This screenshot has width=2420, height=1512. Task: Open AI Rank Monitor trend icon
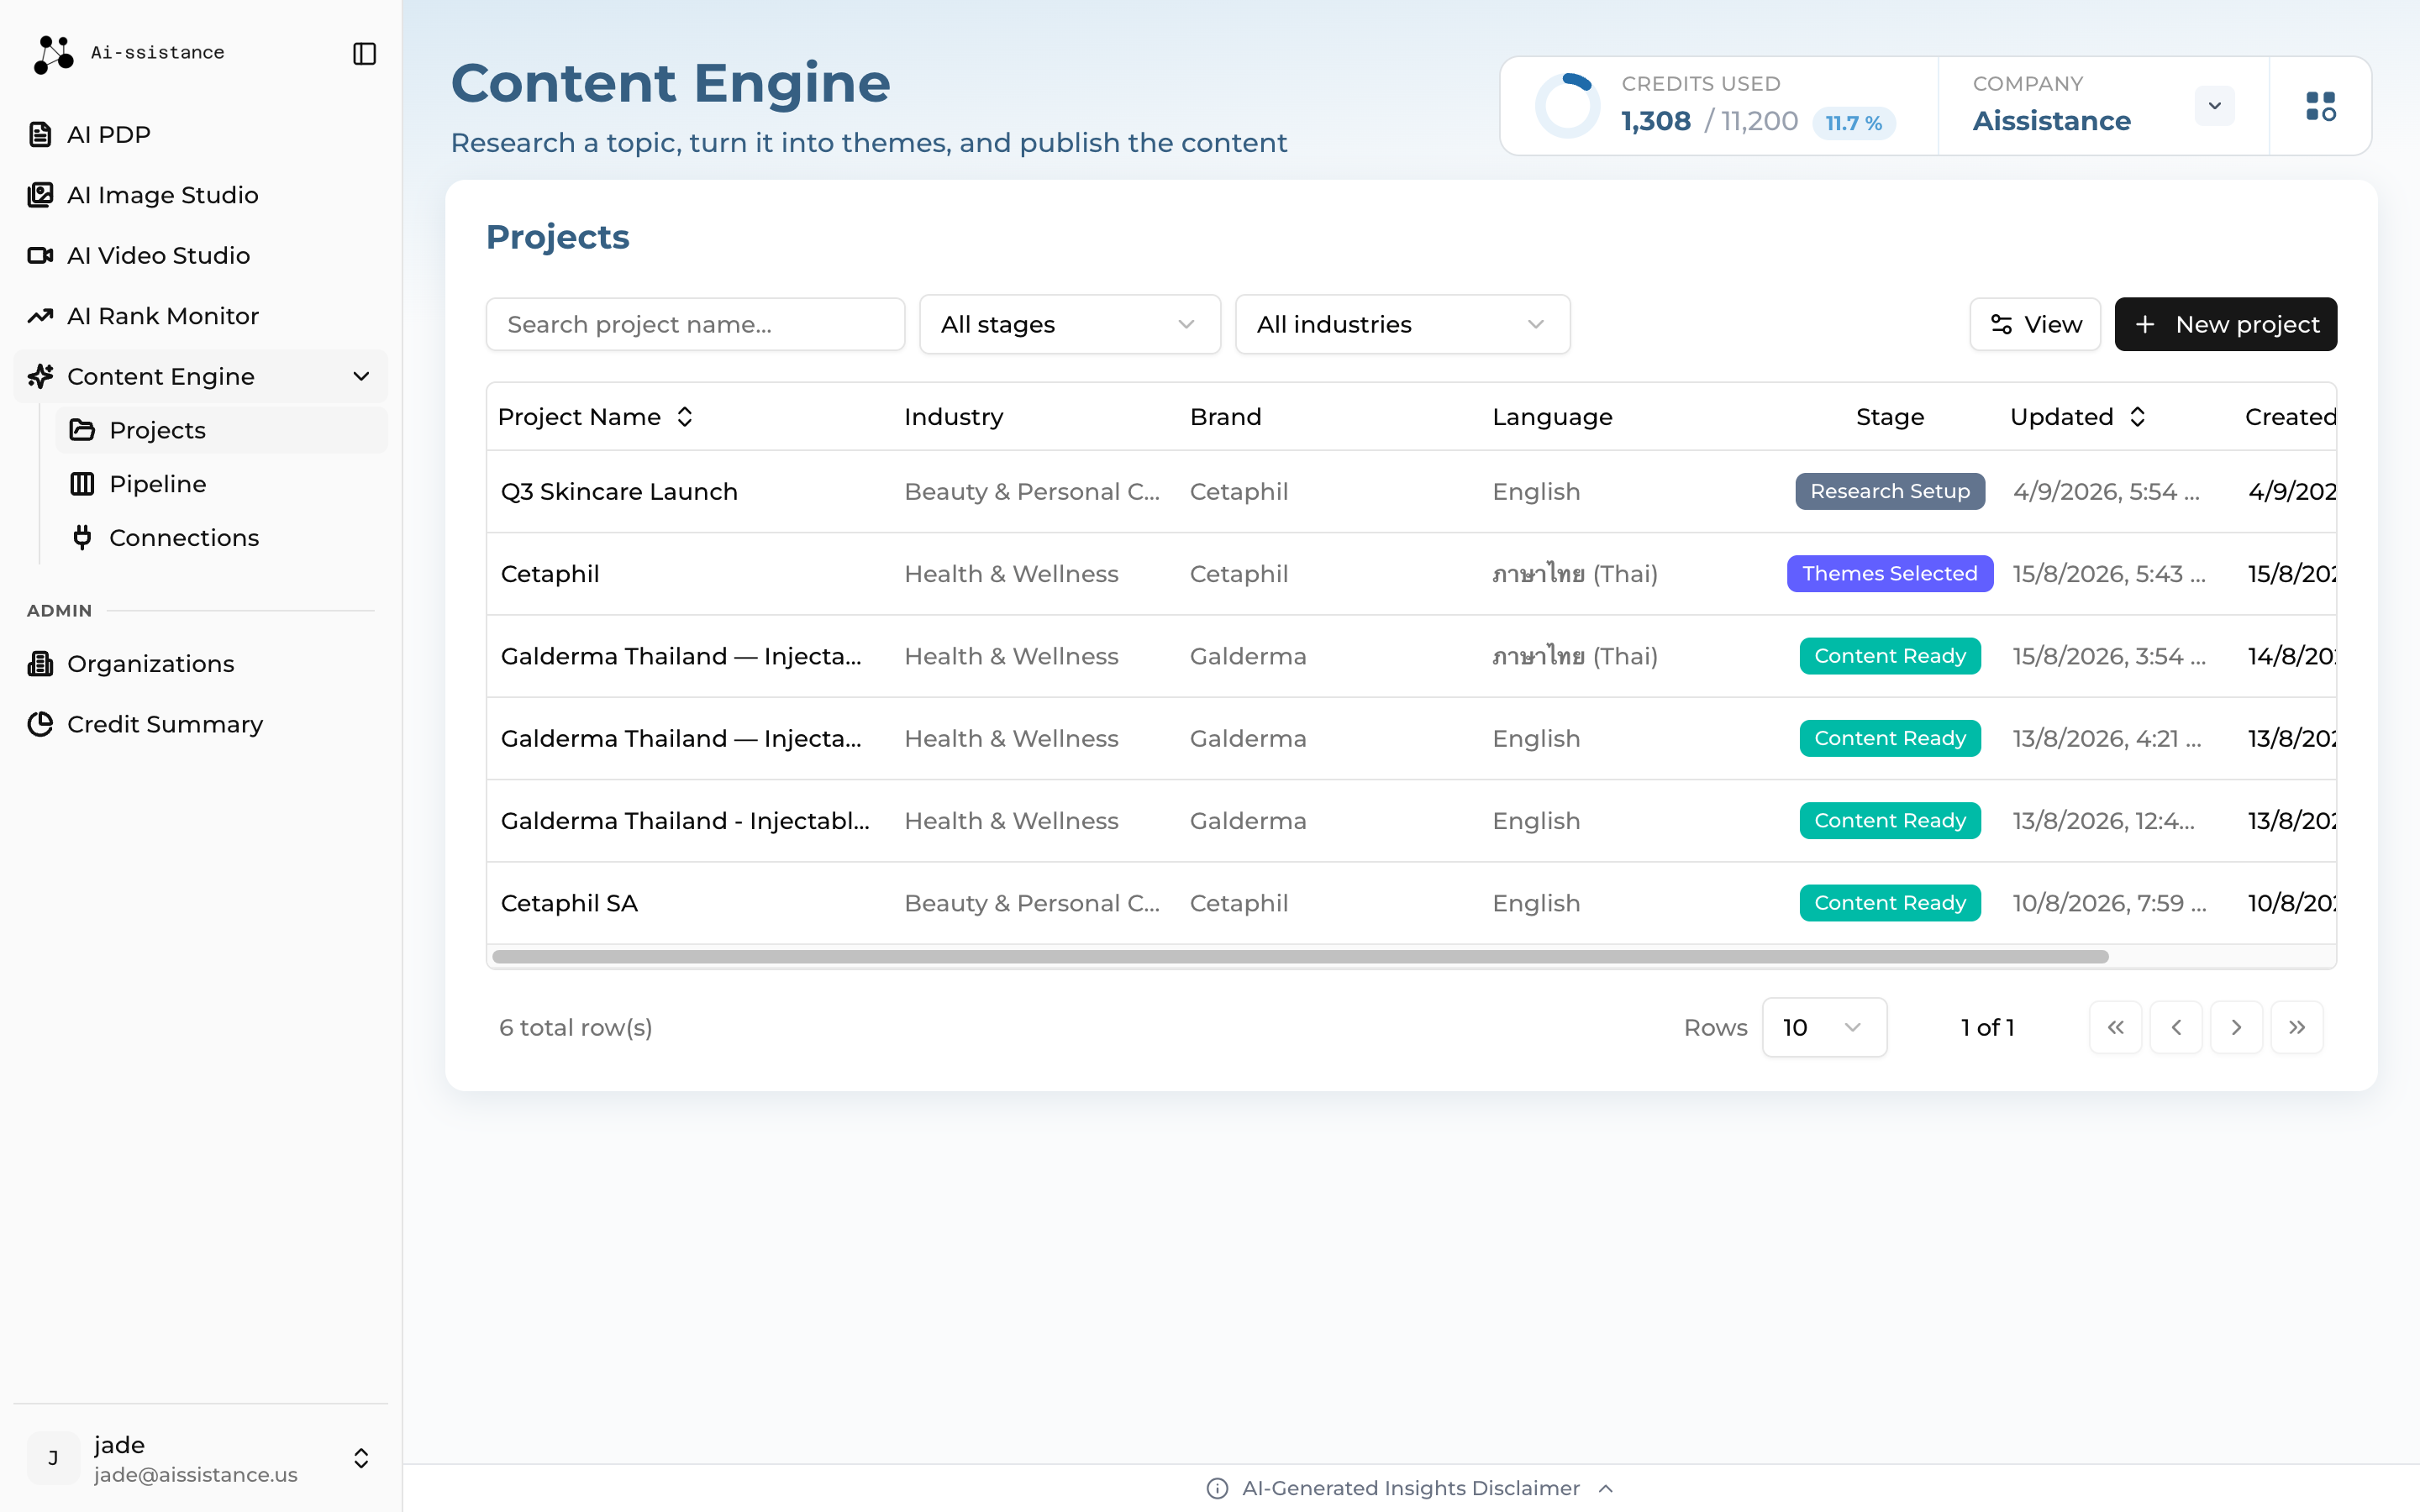(x=40, y=316)
